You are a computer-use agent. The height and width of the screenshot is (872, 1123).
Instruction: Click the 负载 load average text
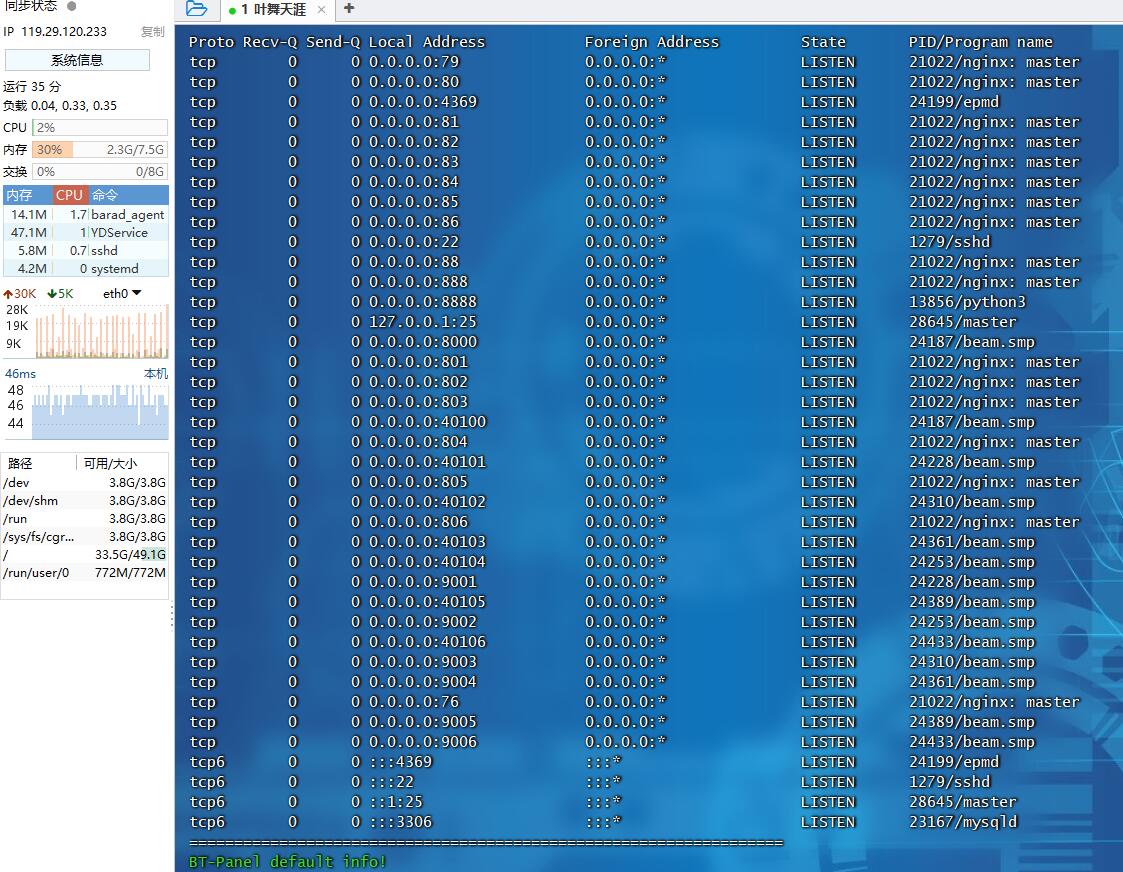coord(60,105)
